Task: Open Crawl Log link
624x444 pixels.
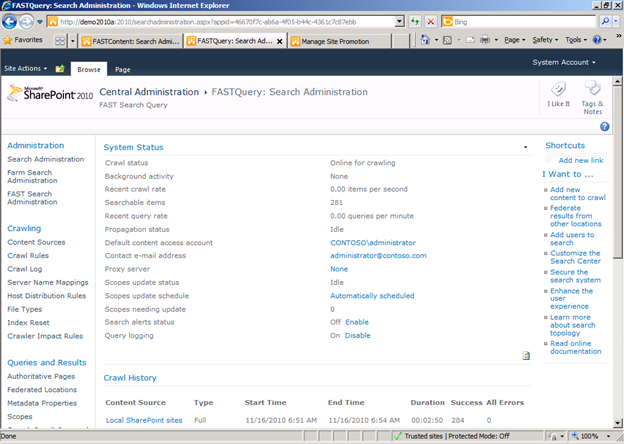Action: point(24,269)
